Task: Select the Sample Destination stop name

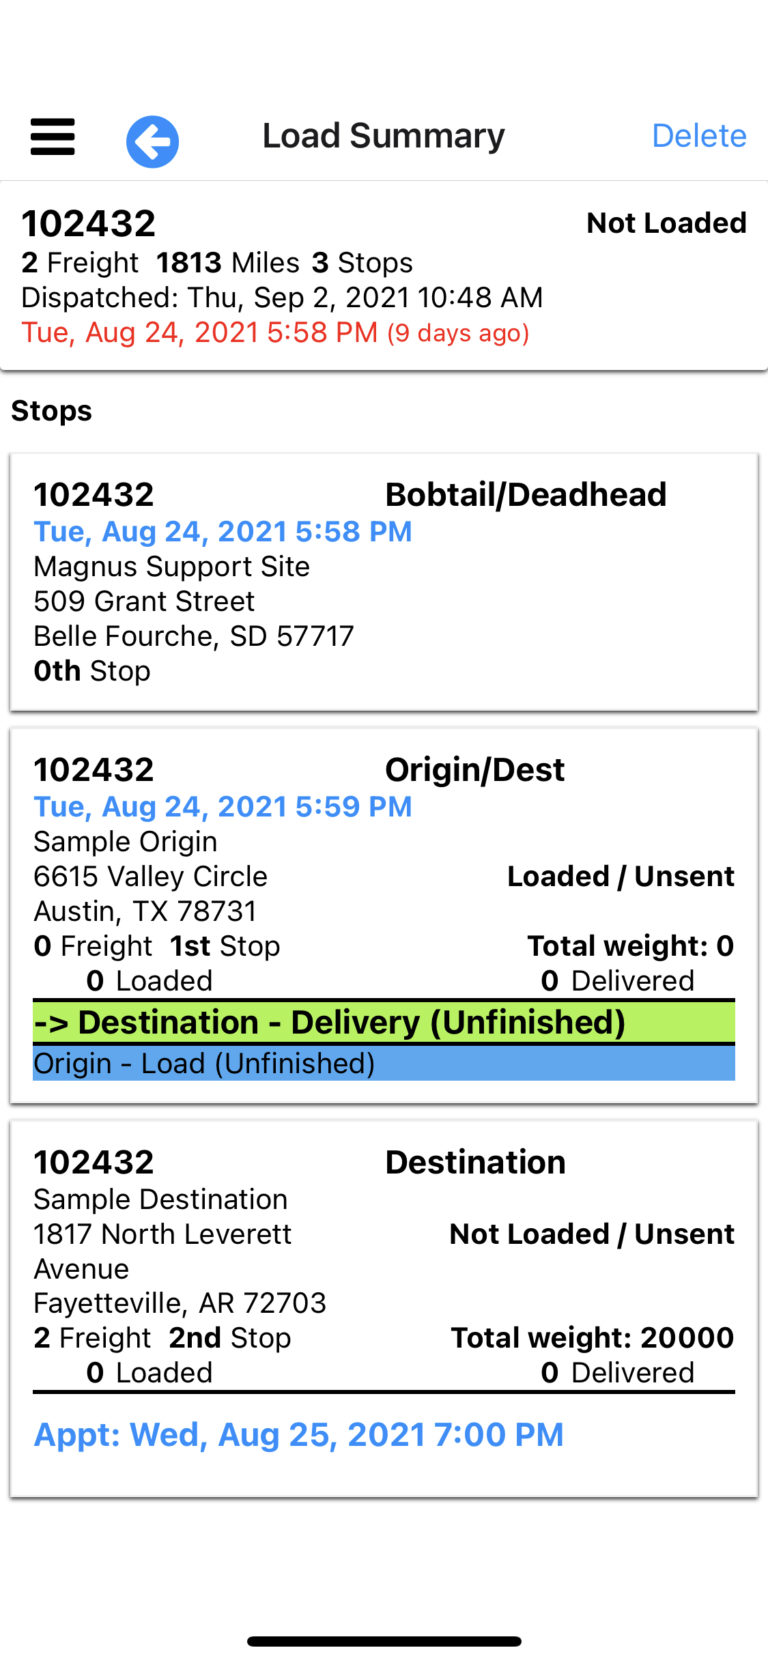Action: [160, 1199]
